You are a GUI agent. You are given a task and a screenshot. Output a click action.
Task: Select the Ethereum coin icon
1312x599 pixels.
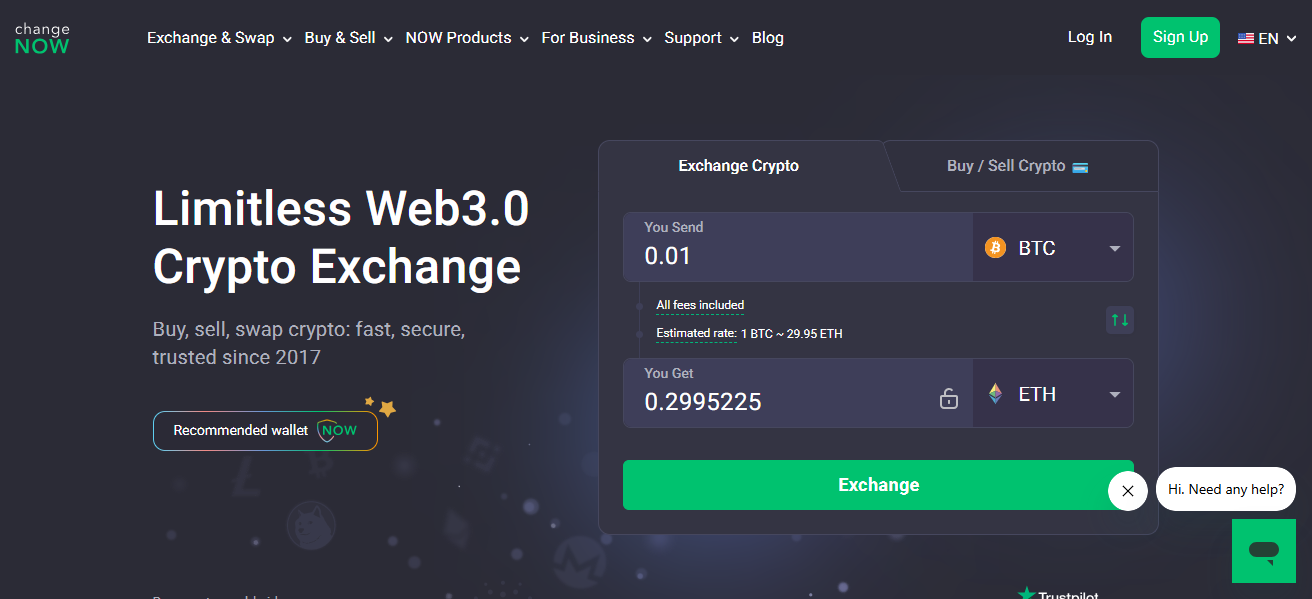pos(994,393)
